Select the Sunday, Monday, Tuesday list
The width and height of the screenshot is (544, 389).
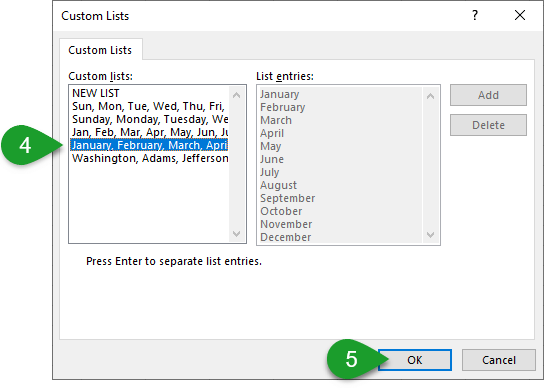tap(149, 119)
